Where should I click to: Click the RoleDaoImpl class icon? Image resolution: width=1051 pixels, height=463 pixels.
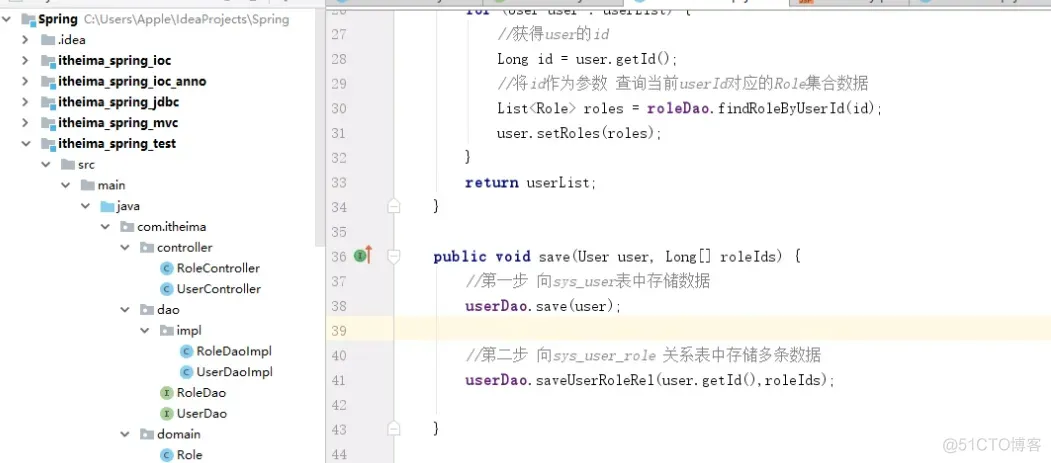click(187, 351)
